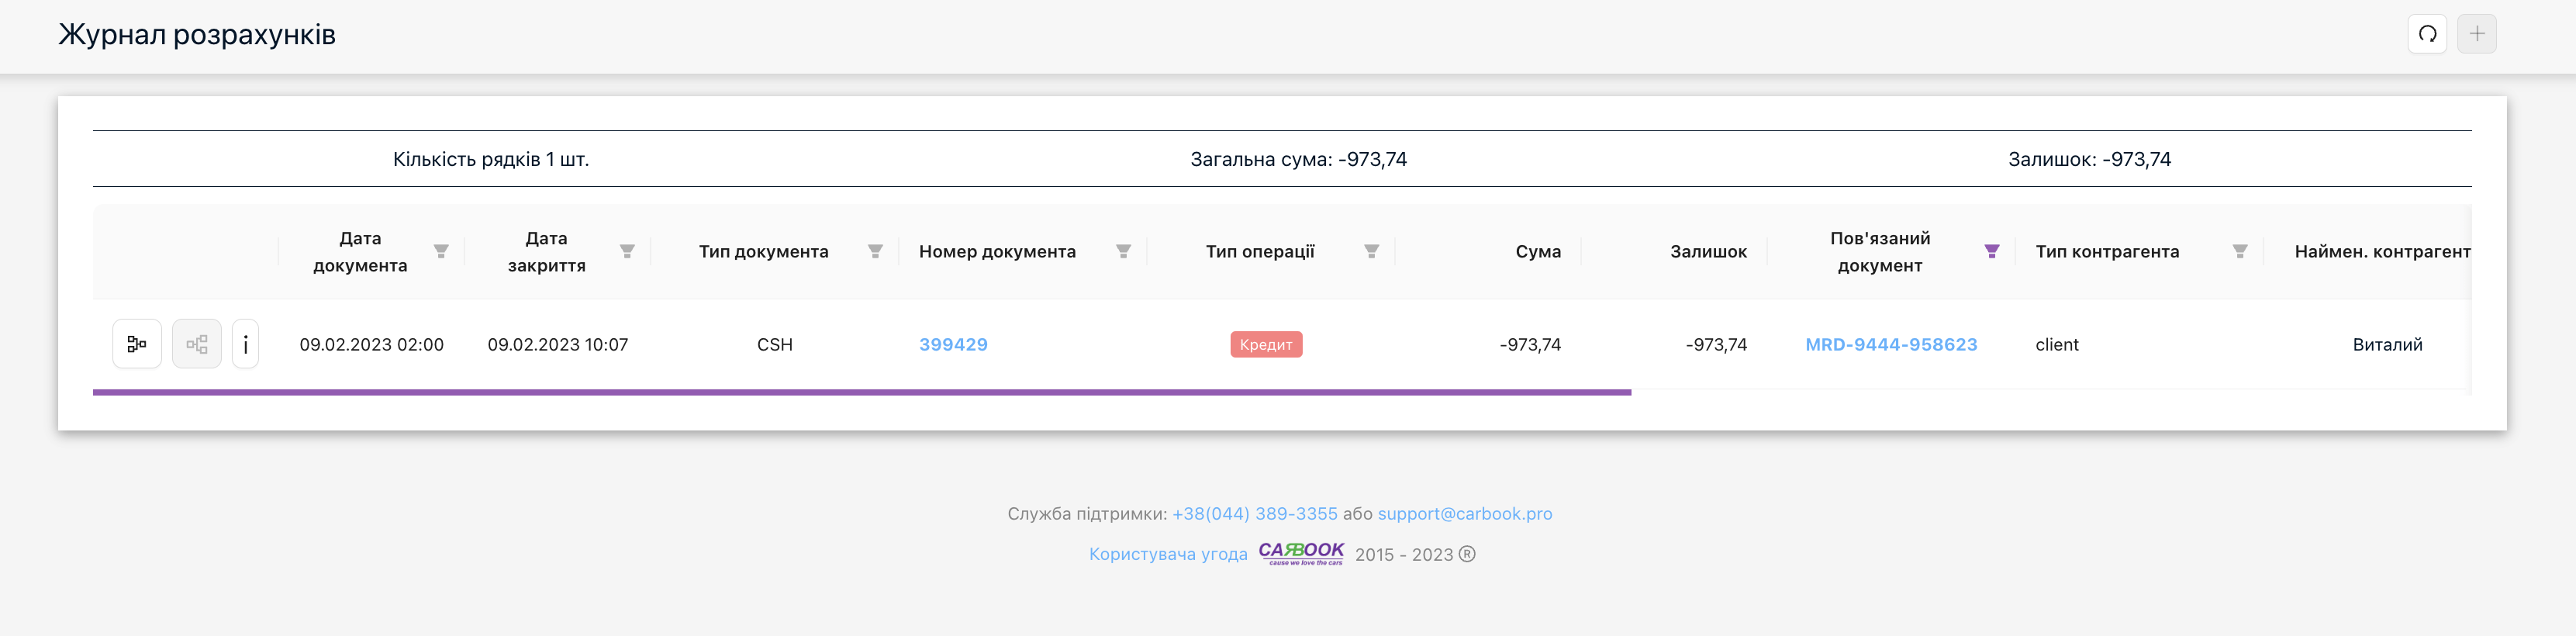Open Тип контрагента column filter
This screenshot has height=636, width=2576.
[x=2239, y=251]
